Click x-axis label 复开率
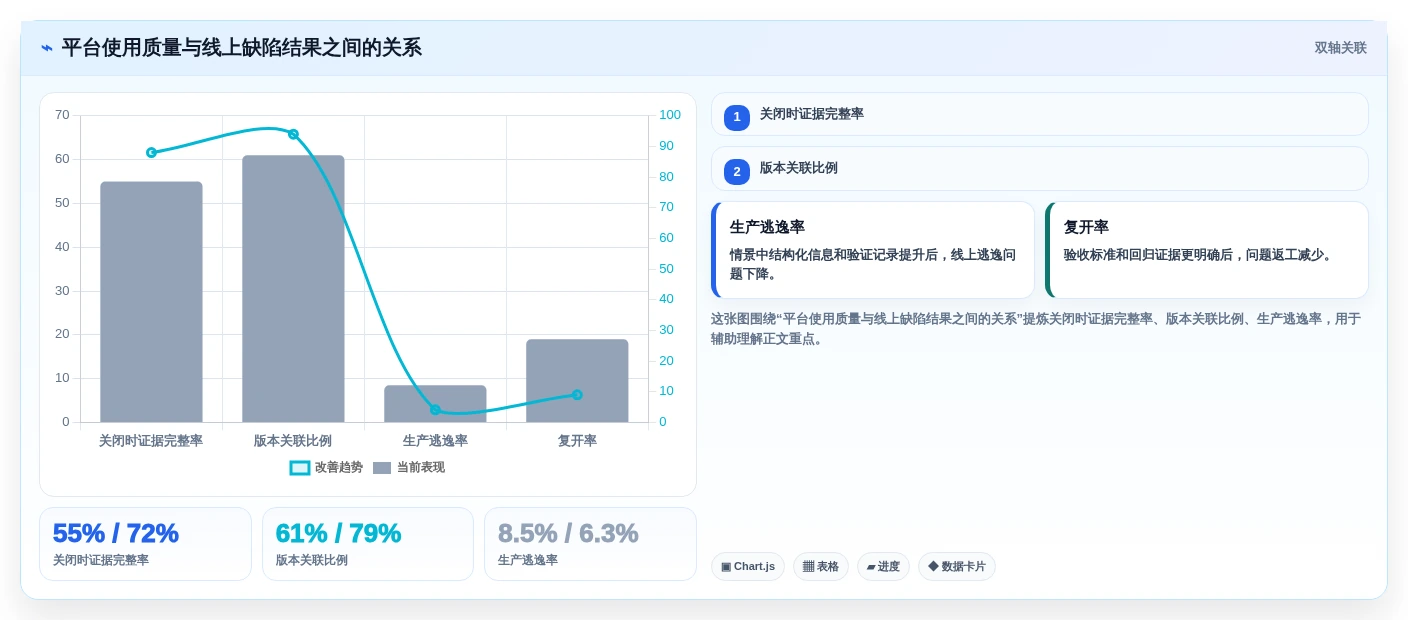This screenshot has height=620, width=1408. tap(577, 441)
